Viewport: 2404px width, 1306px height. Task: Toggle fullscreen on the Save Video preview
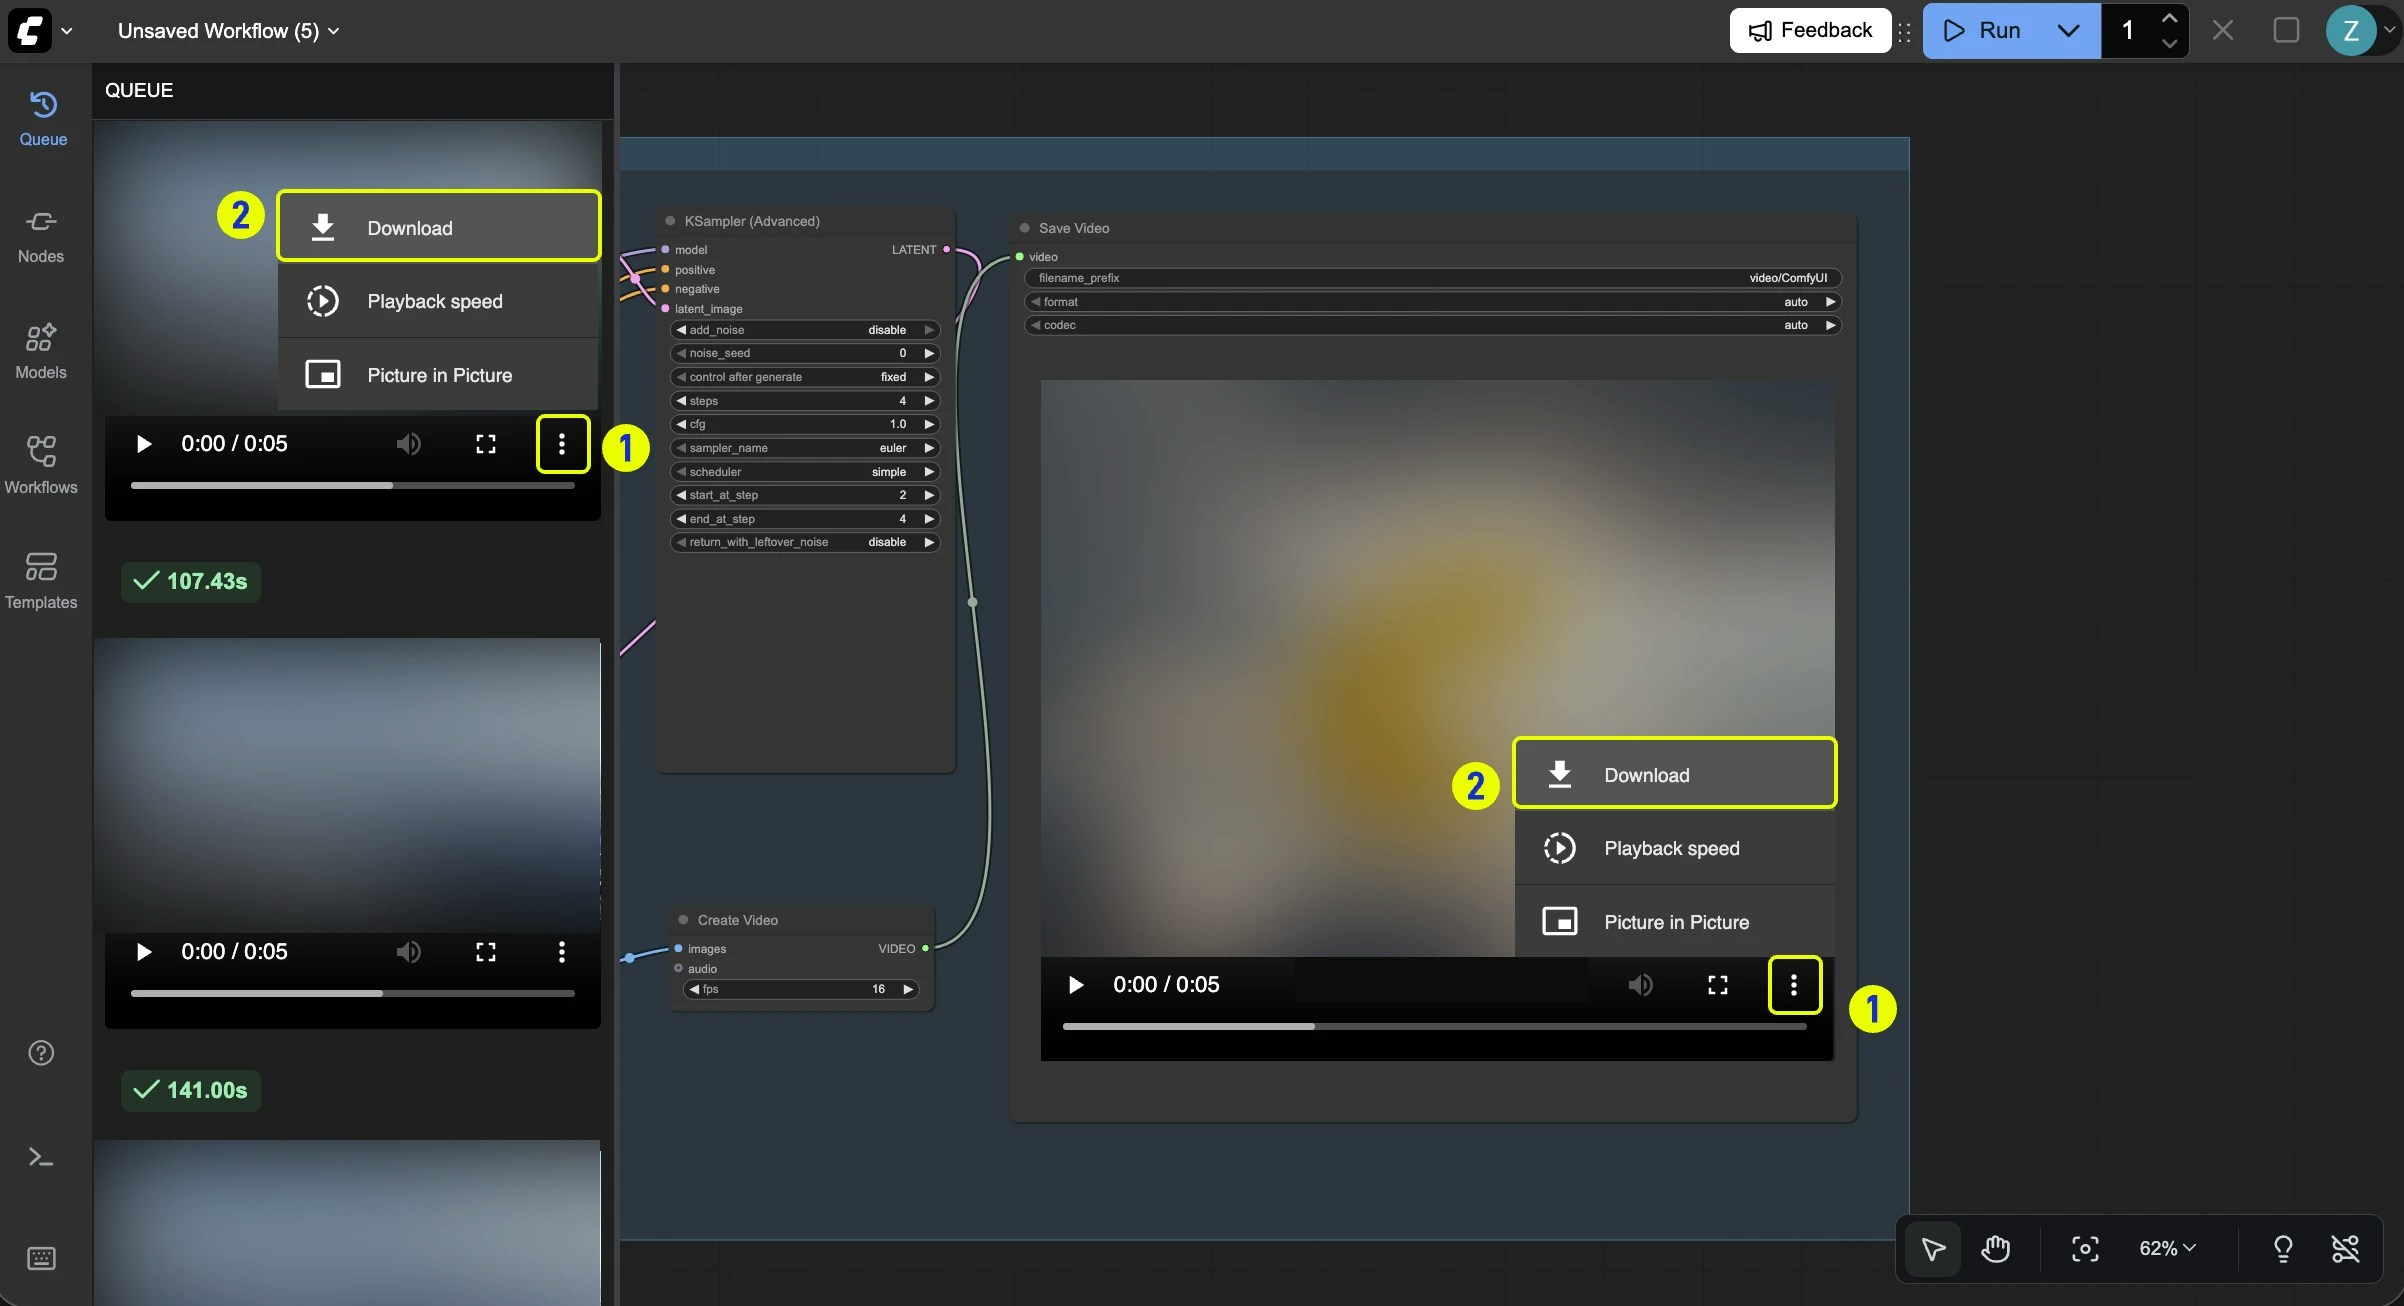coord(1717,985)
